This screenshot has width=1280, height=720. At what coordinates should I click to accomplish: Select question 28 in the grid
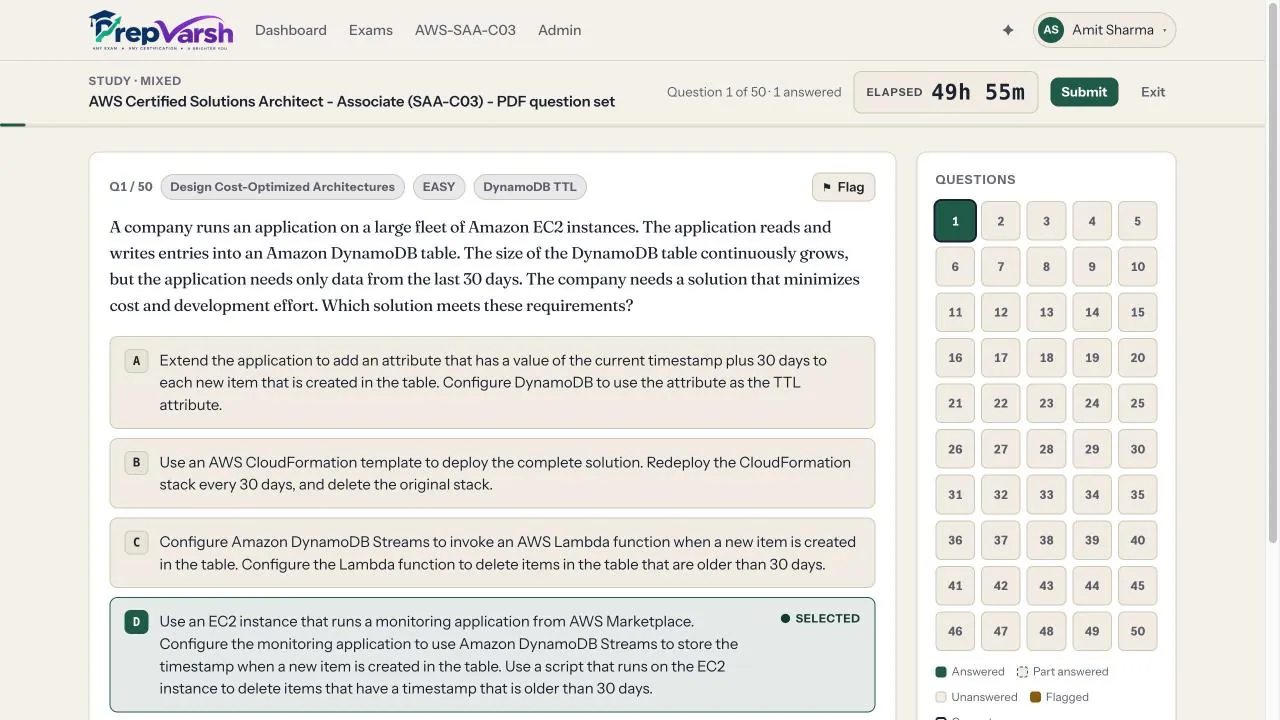click(x=1046, y=449)
